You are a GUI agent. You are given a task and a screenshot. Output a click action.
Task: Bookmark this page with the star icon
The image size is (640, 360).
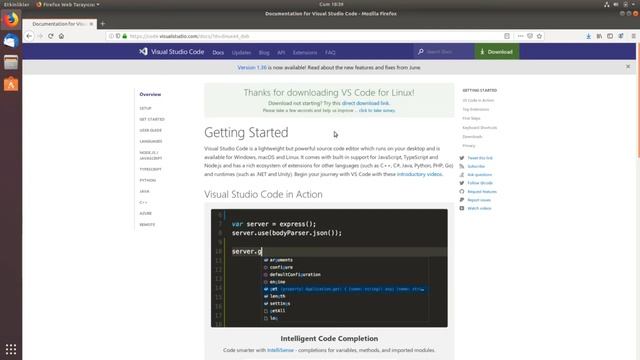coord(539,36)
